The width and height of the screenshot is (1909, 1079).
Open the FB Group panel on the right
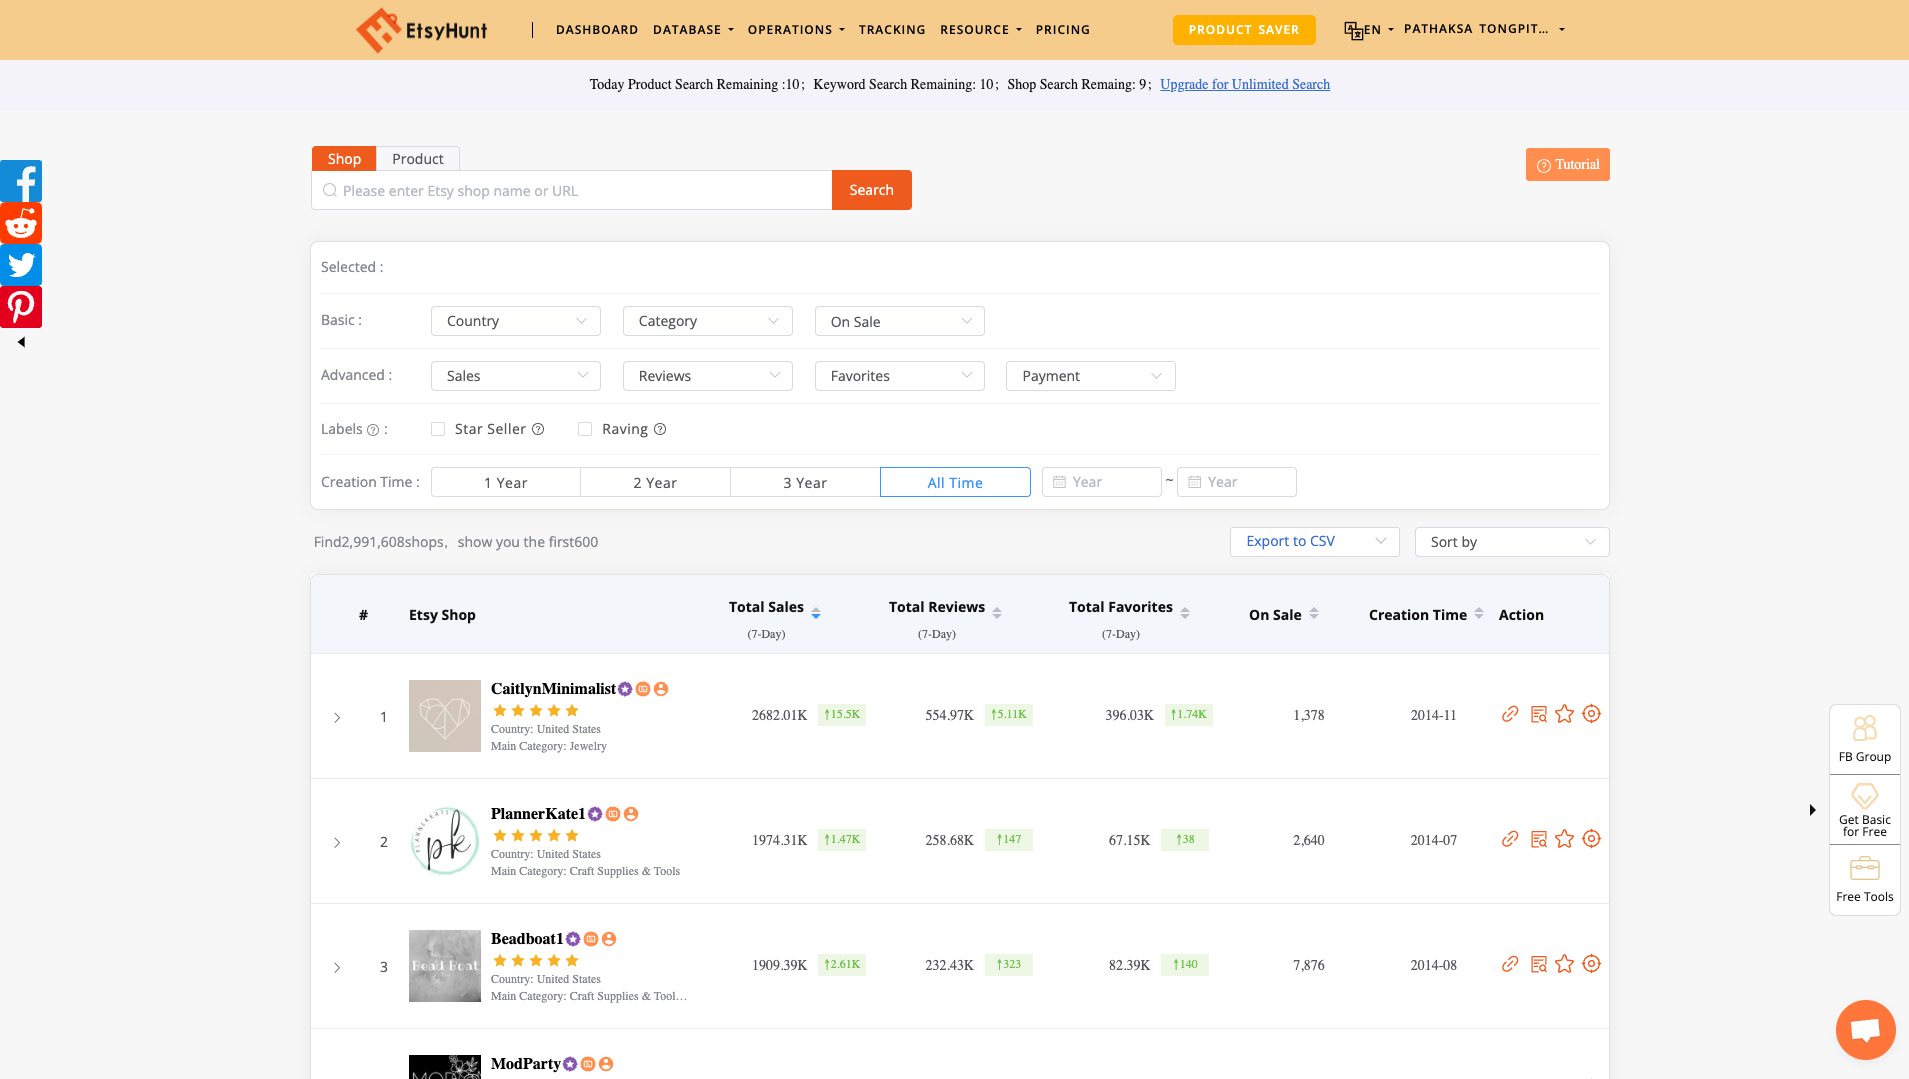click(x=1864, y=738)
